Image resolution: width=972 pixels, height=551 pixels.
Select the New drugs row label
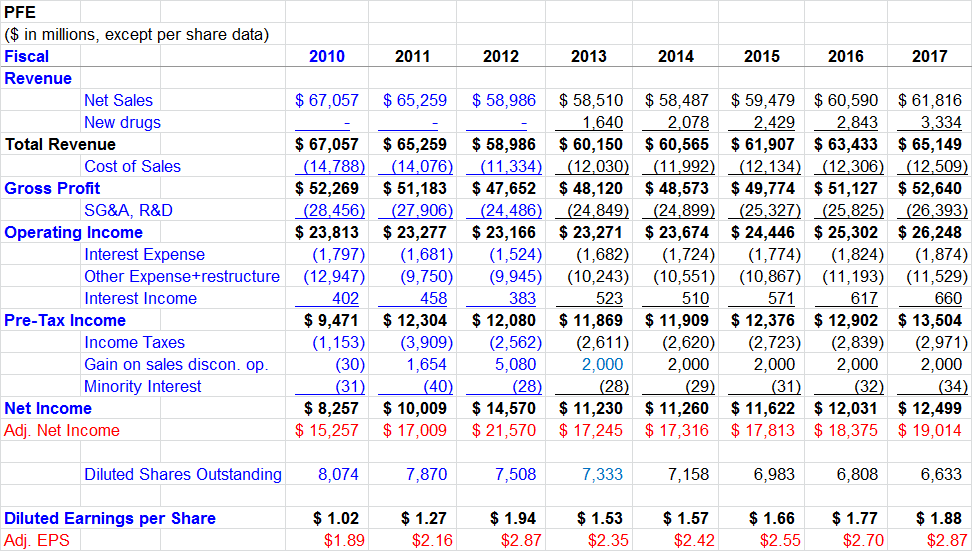click(122, 123)
